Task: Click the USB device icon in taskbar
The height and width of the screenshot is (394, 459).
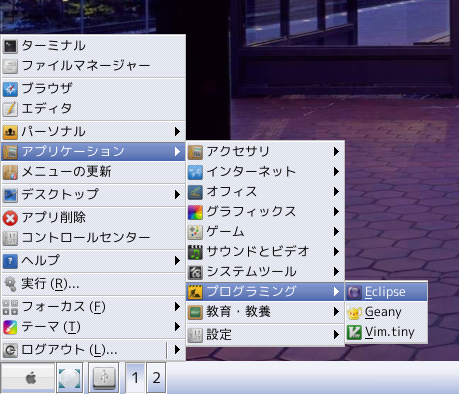Action: pos(104,378)
